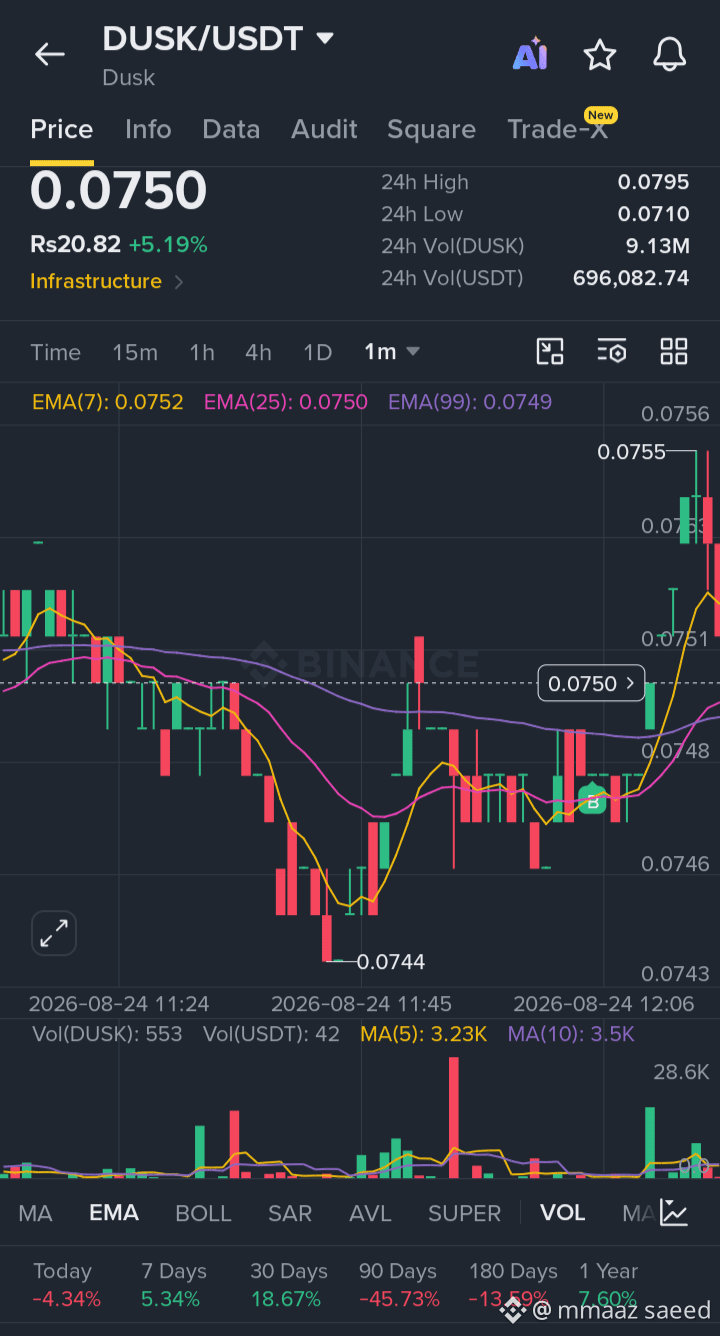Toggle the VOL sub-indicator
The height and width of the screenshot is (1336, 720).
(x=562, y=1213)
